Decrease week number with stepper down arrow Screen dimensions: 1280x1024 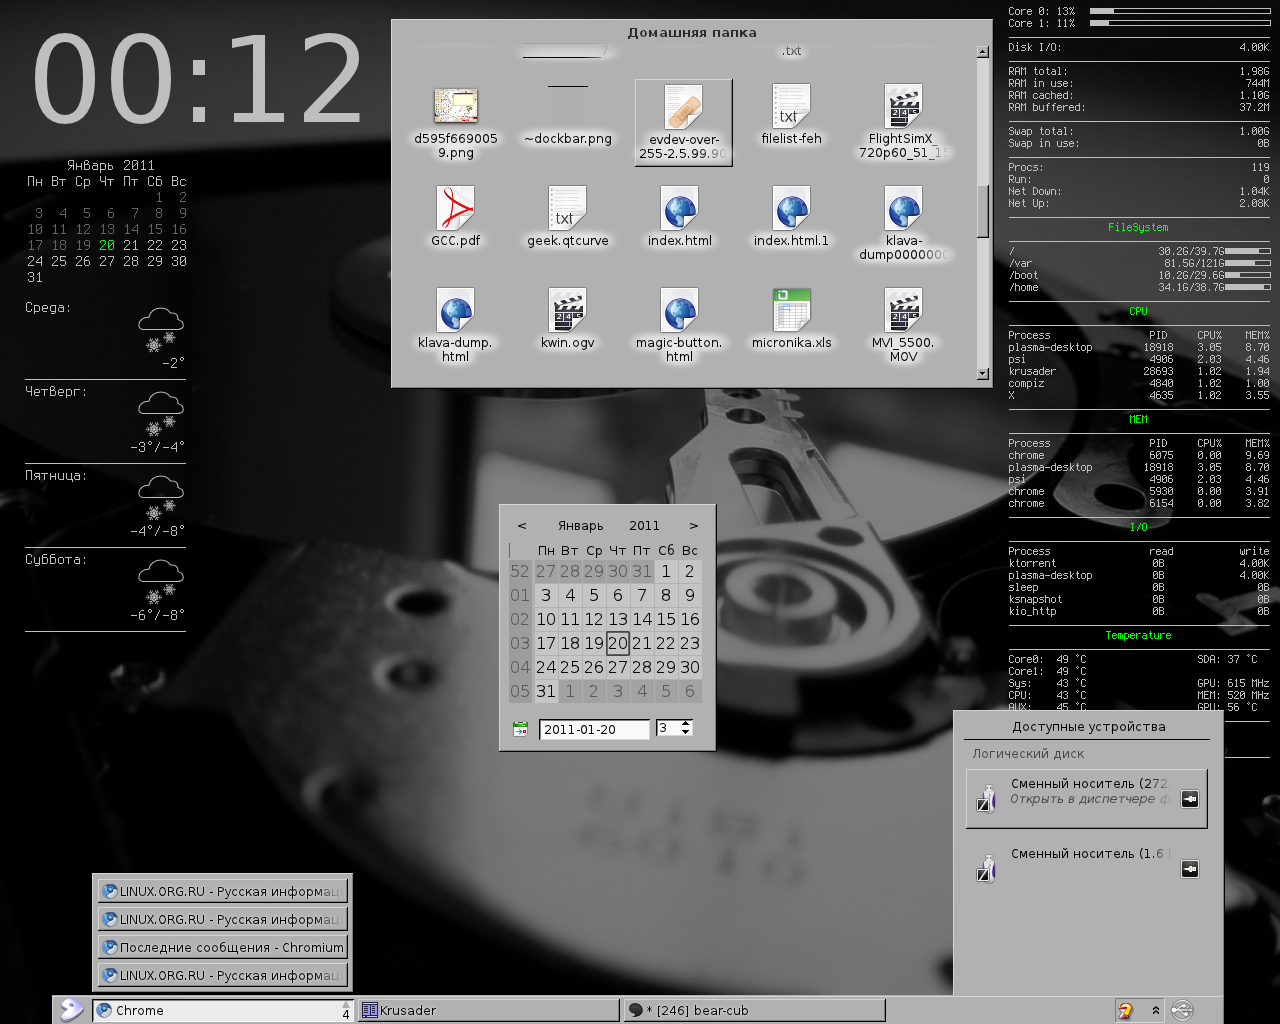[x=686, y=733]
